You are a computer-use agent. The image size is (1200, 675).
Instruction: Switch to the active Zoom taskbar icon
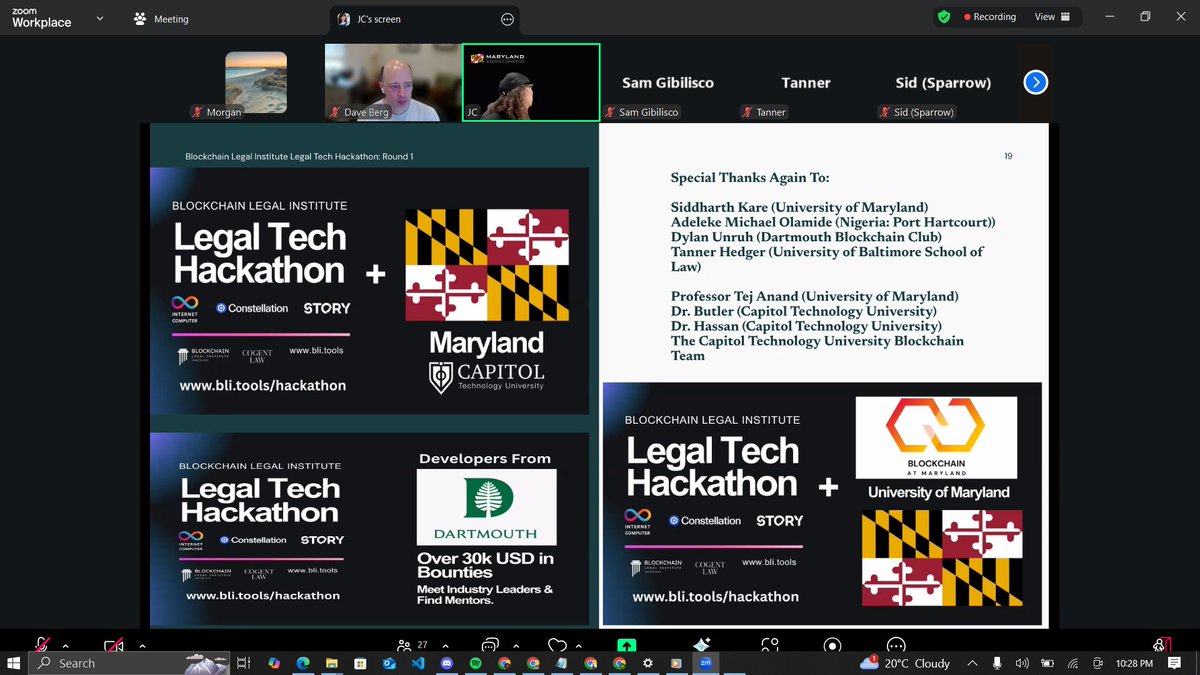706,663
